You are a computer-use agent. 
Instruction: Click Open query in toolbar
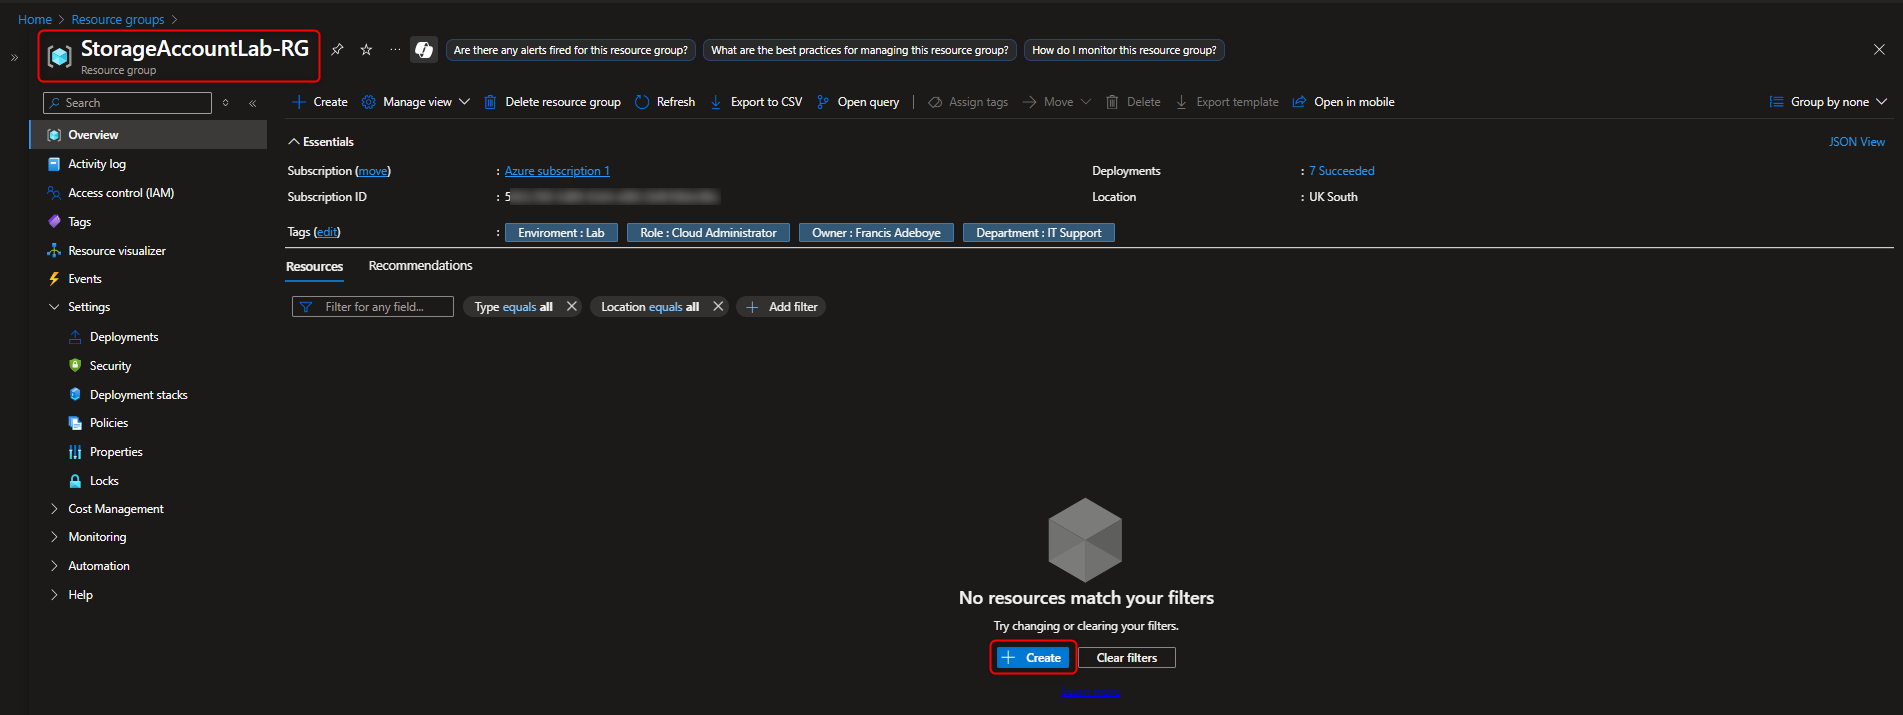click(858, 102)
